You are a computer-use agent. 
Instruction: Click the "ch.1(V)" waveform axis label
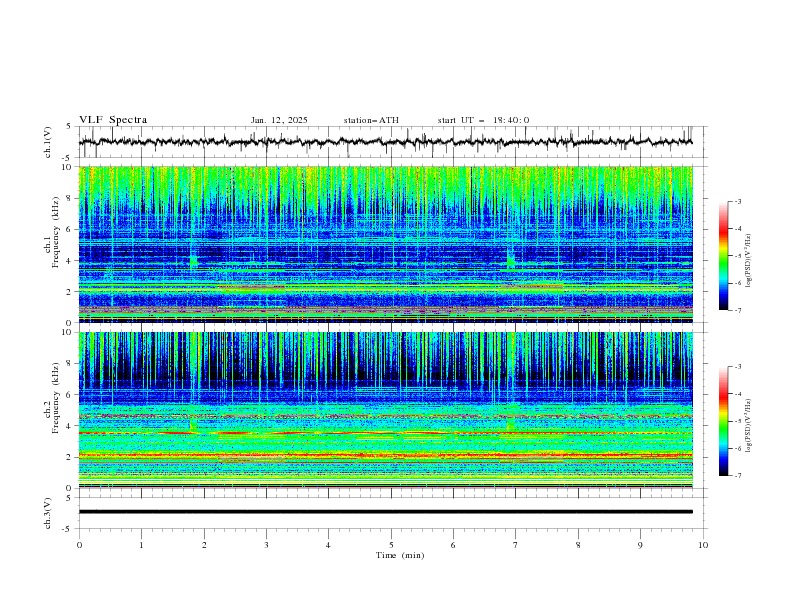click(x=48, y=142)
